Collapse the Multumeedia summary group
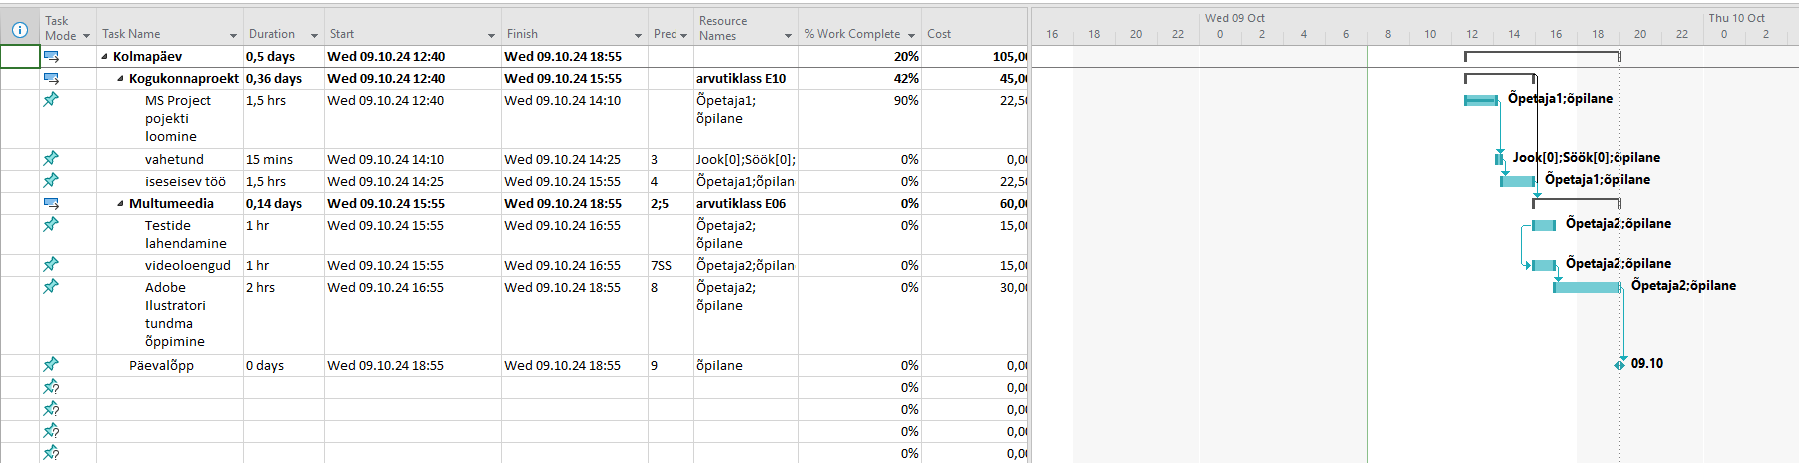1799x463 pixels. tap(121, 204)
